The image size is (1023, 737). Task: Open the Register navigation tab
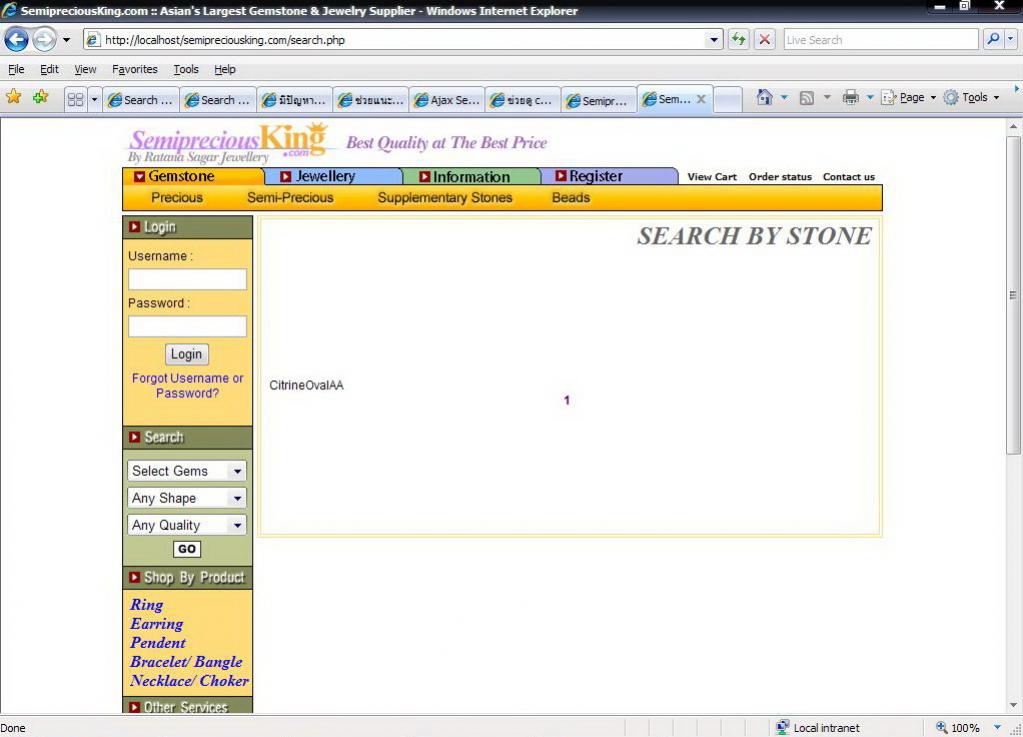609,176
